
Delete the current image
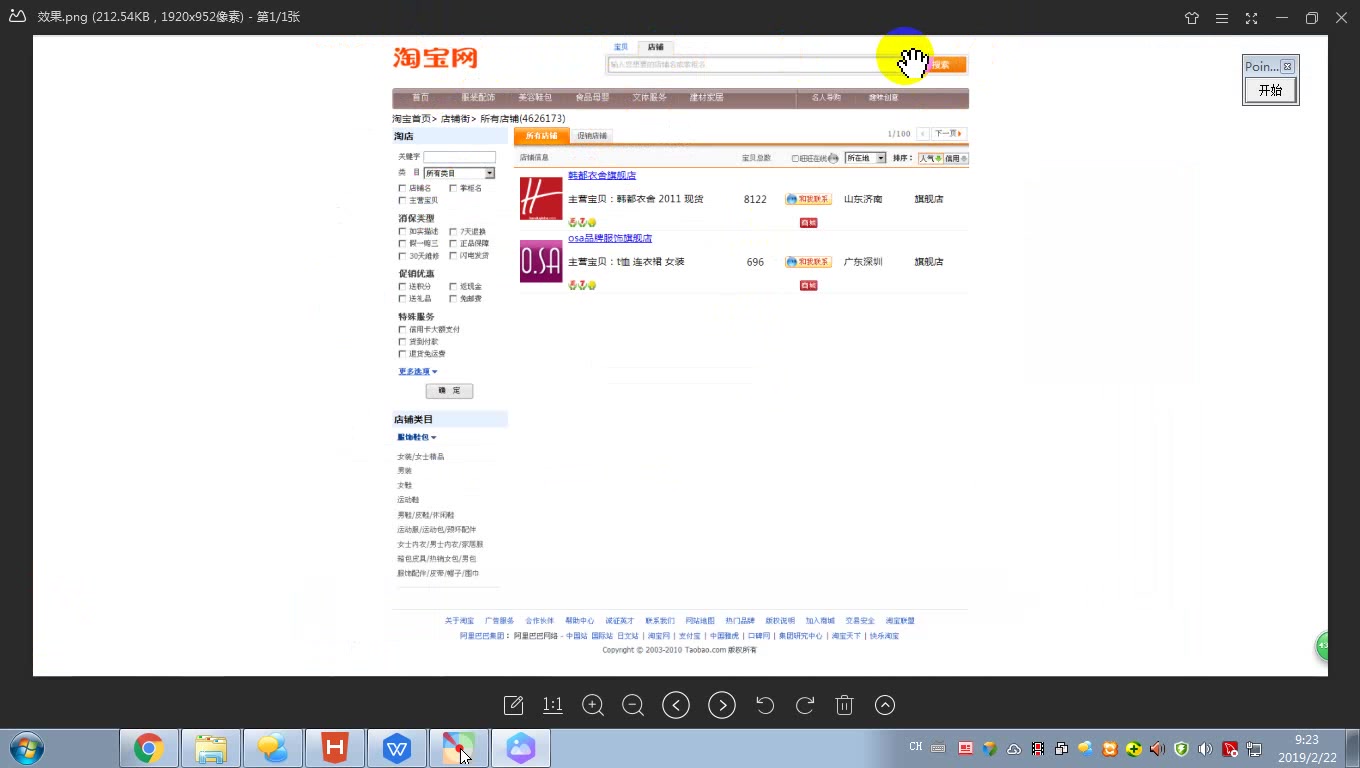coord(844,705)
